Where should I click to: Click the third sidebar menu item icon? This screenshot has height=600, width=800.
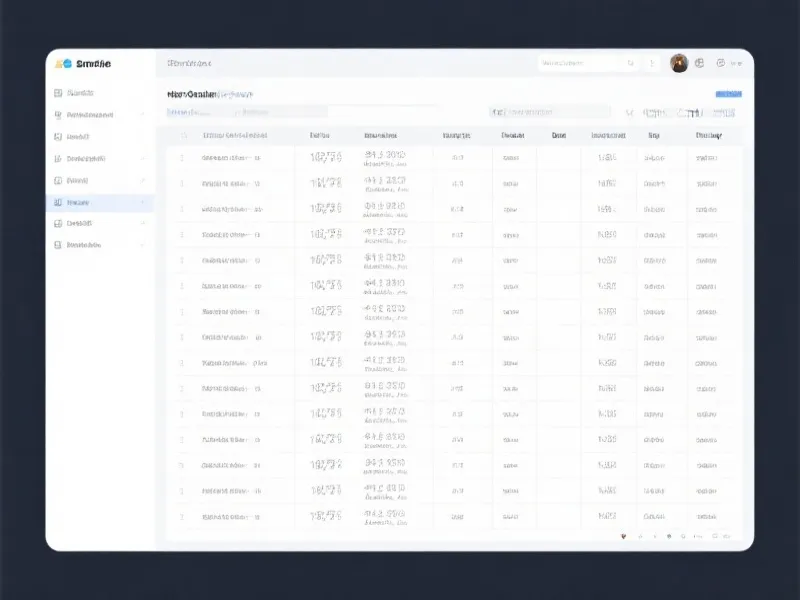[x=57, y=137]
